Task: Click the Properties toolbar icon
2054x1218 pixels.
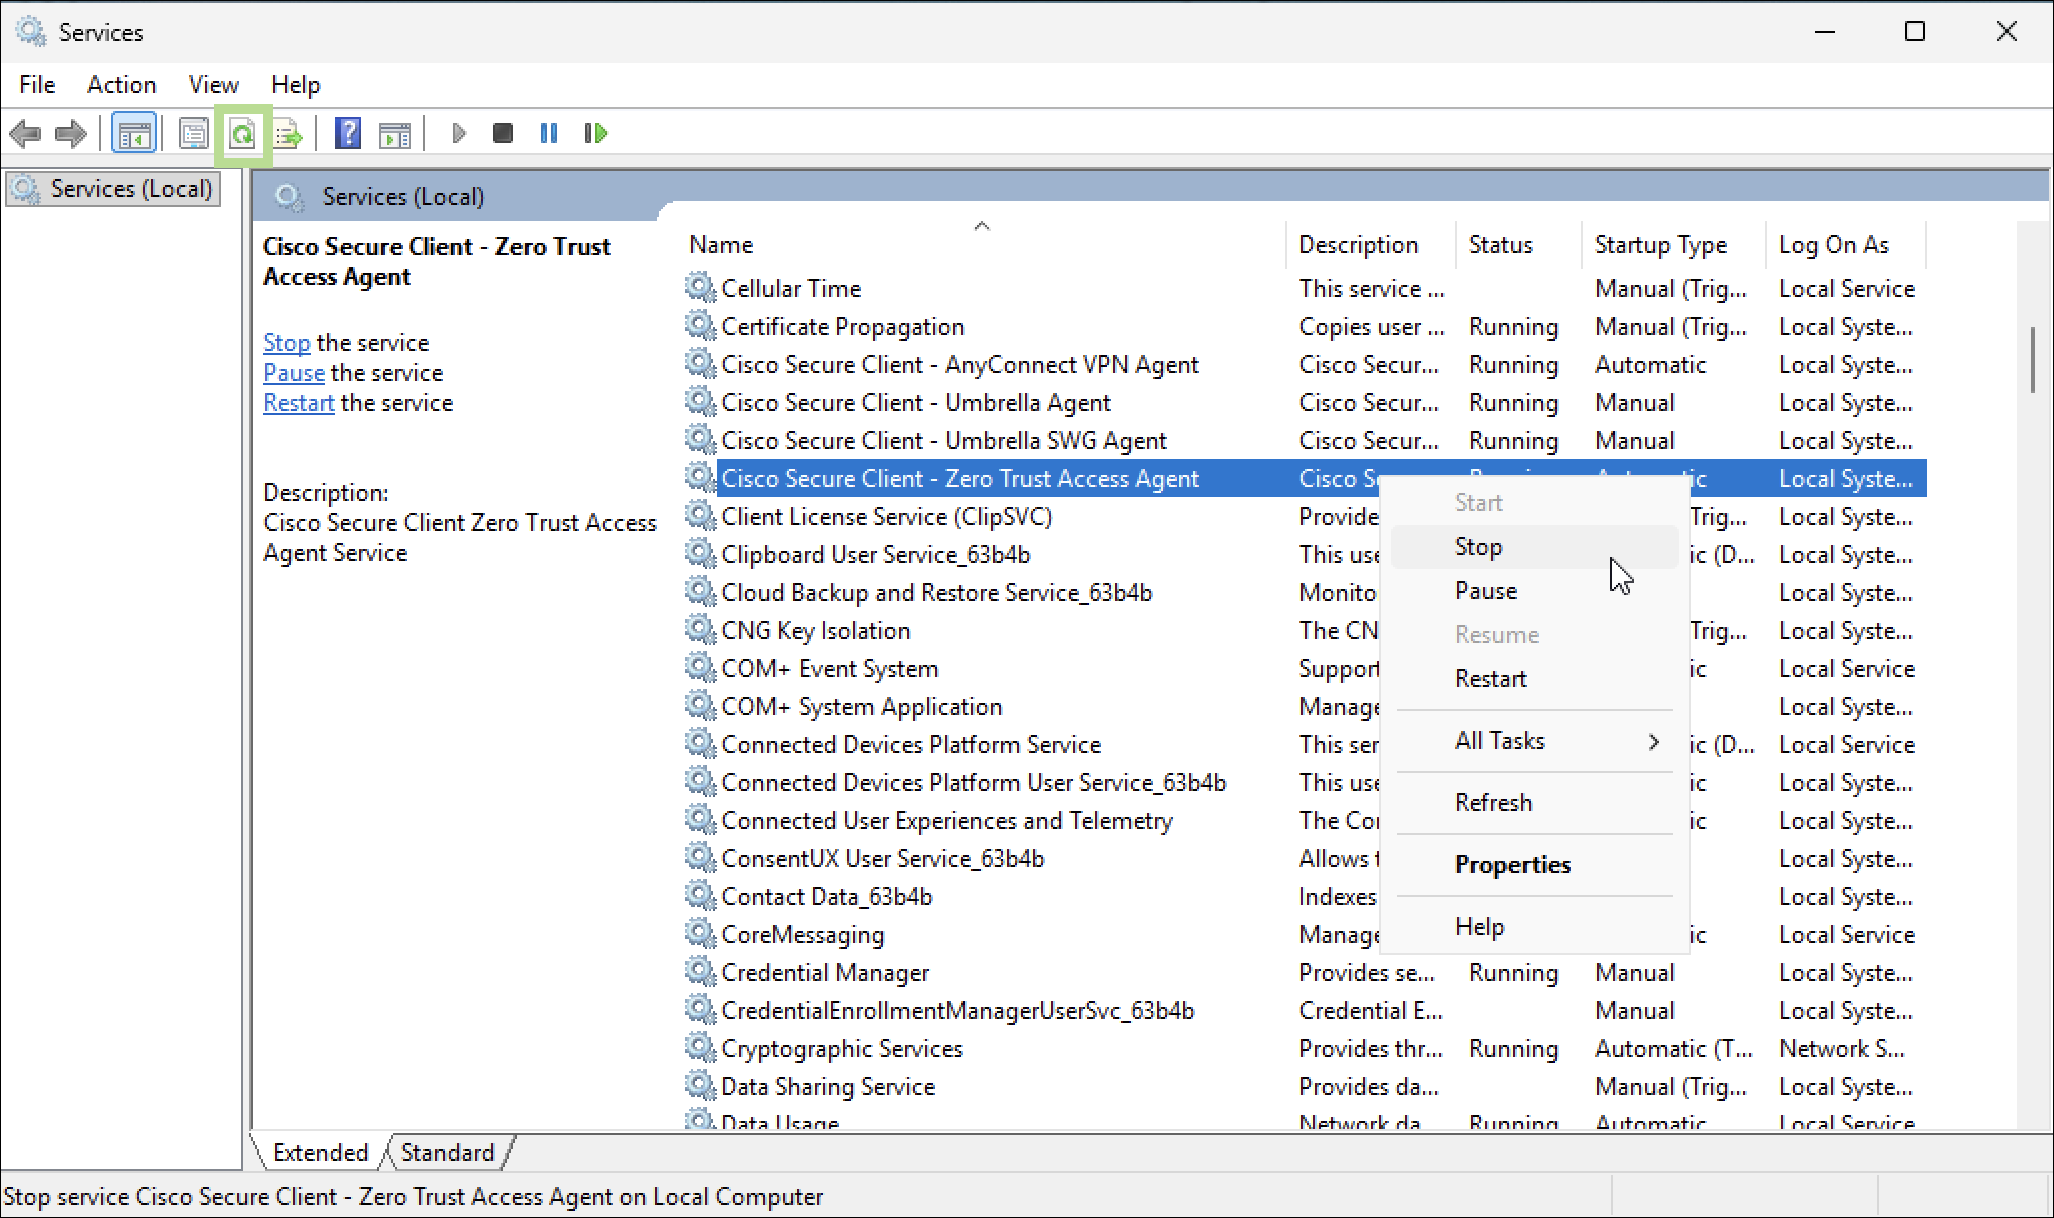Action: tap(193, 133)
